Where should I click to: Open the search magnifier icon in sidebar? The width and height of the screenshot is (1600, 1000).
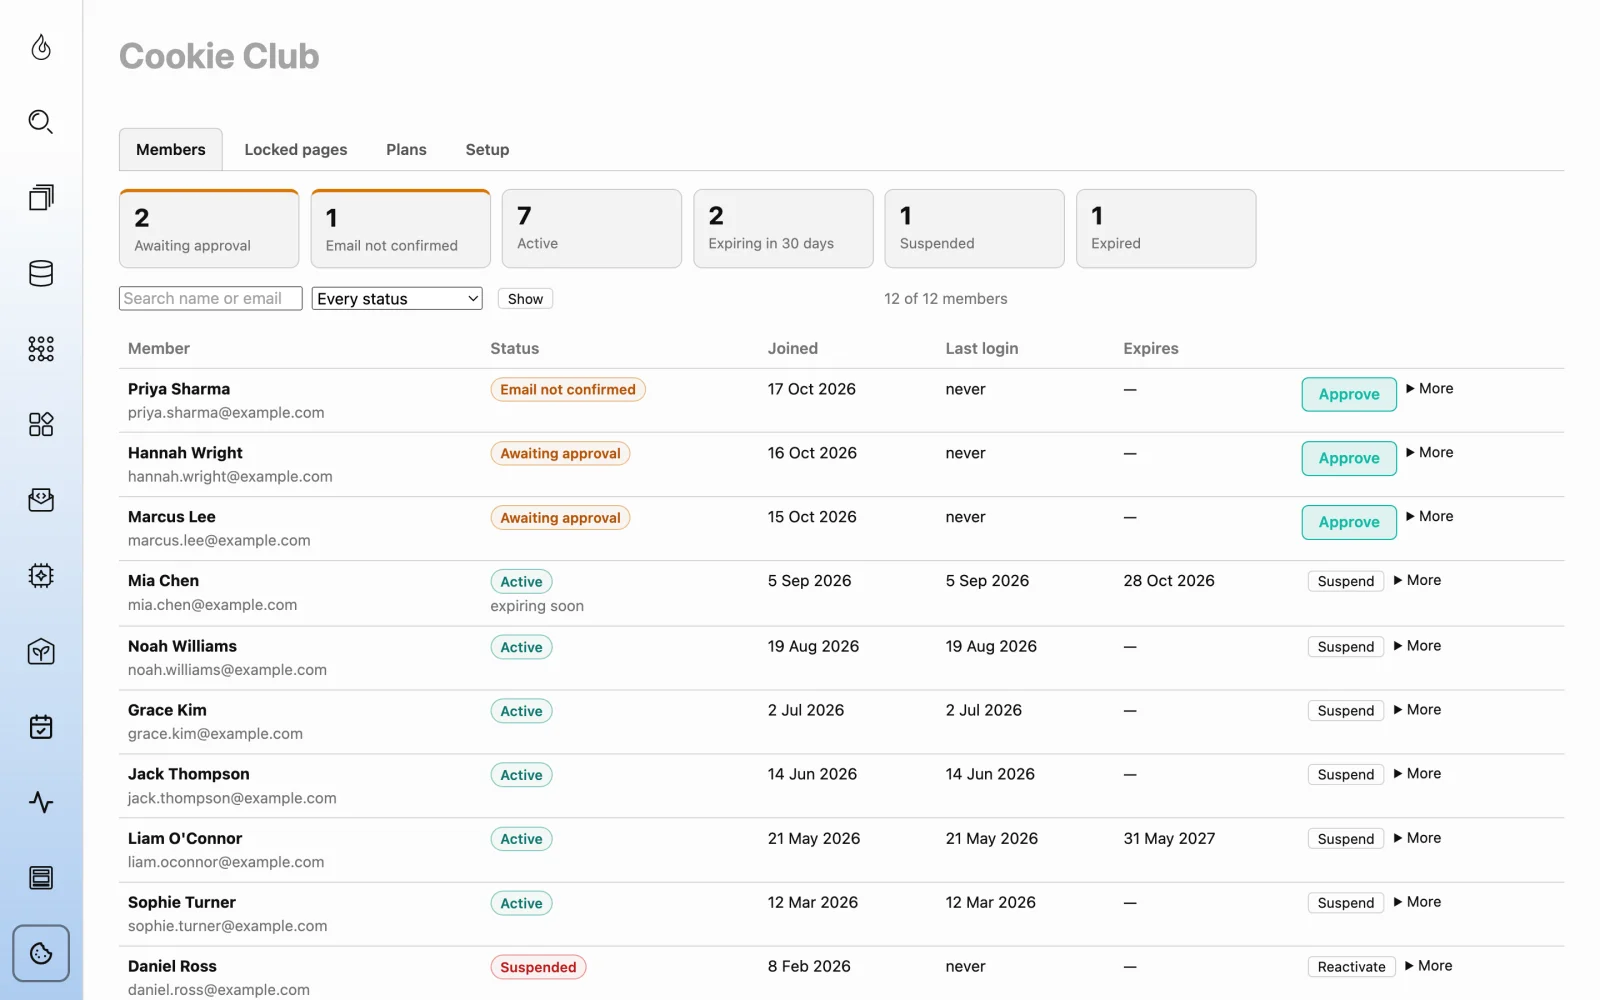[41, 122]
